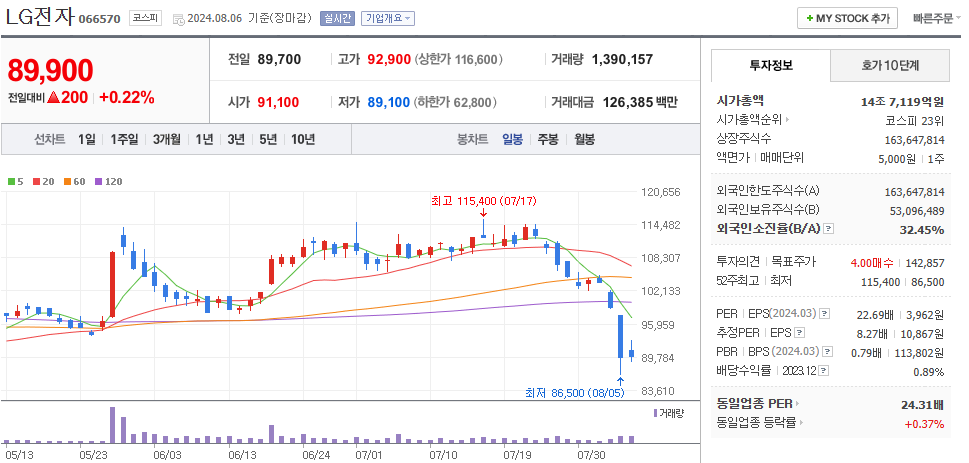Open the 시가총액순위 link

click(x=749, y=119)
